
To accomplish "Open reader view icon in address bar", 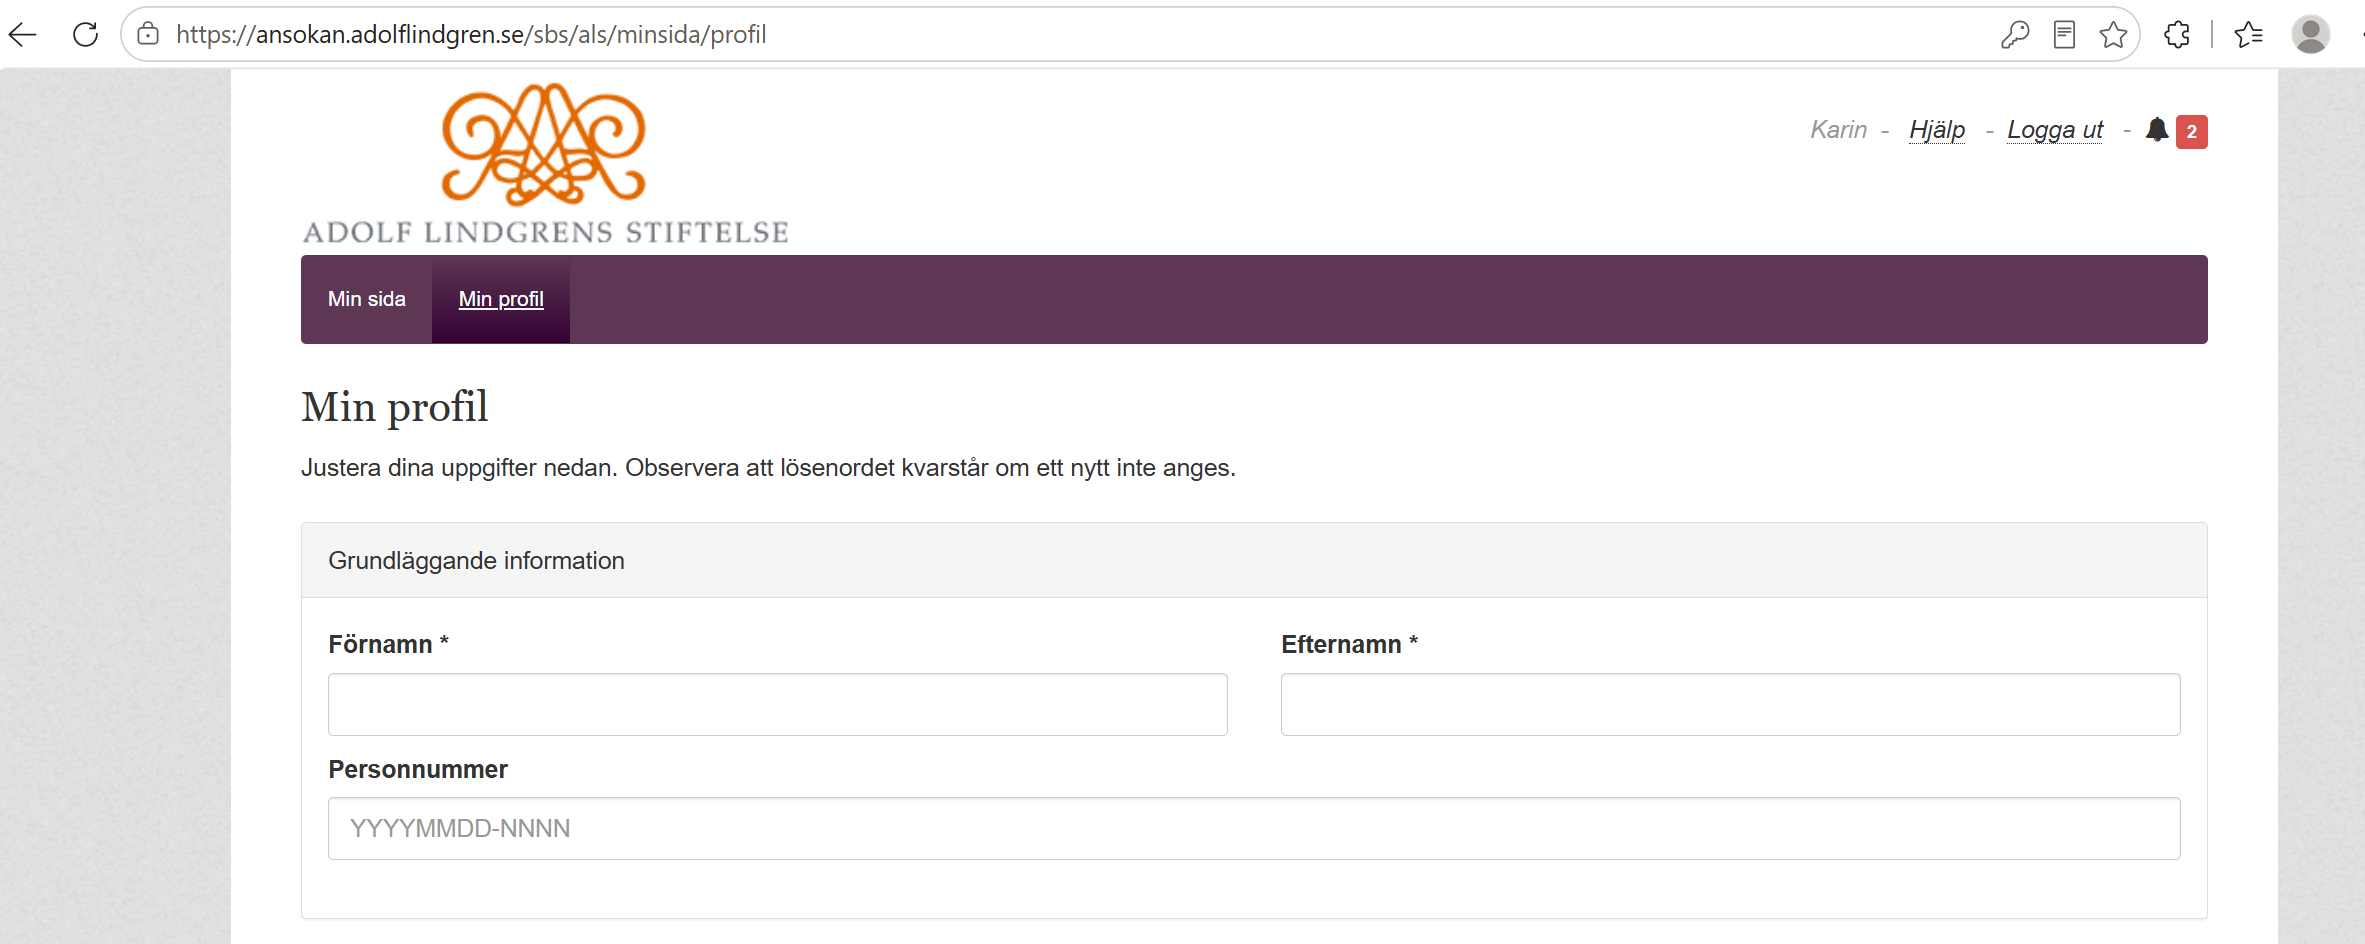I will [2064, 35].
